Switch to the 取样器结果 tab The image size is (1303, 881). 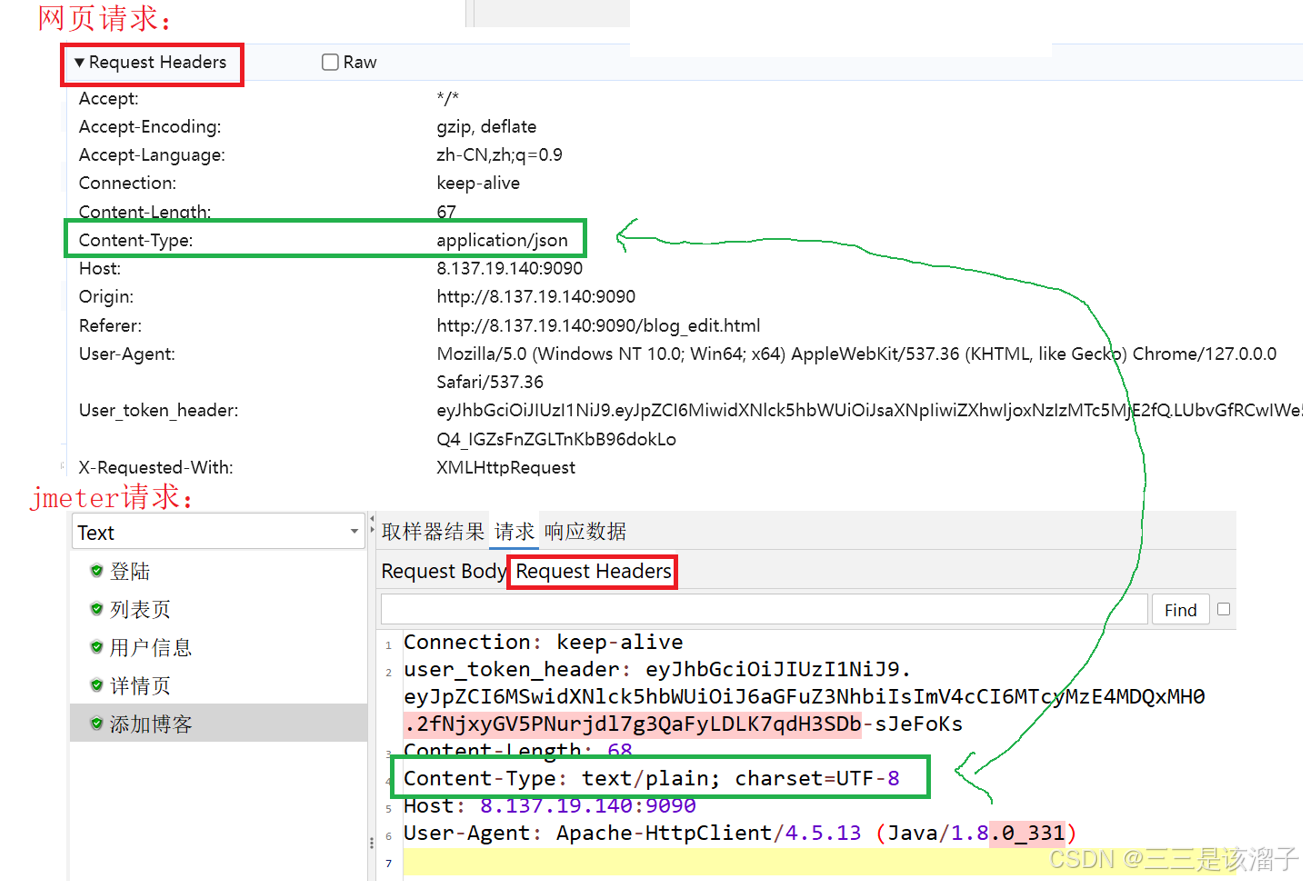[x=432, y=531]
